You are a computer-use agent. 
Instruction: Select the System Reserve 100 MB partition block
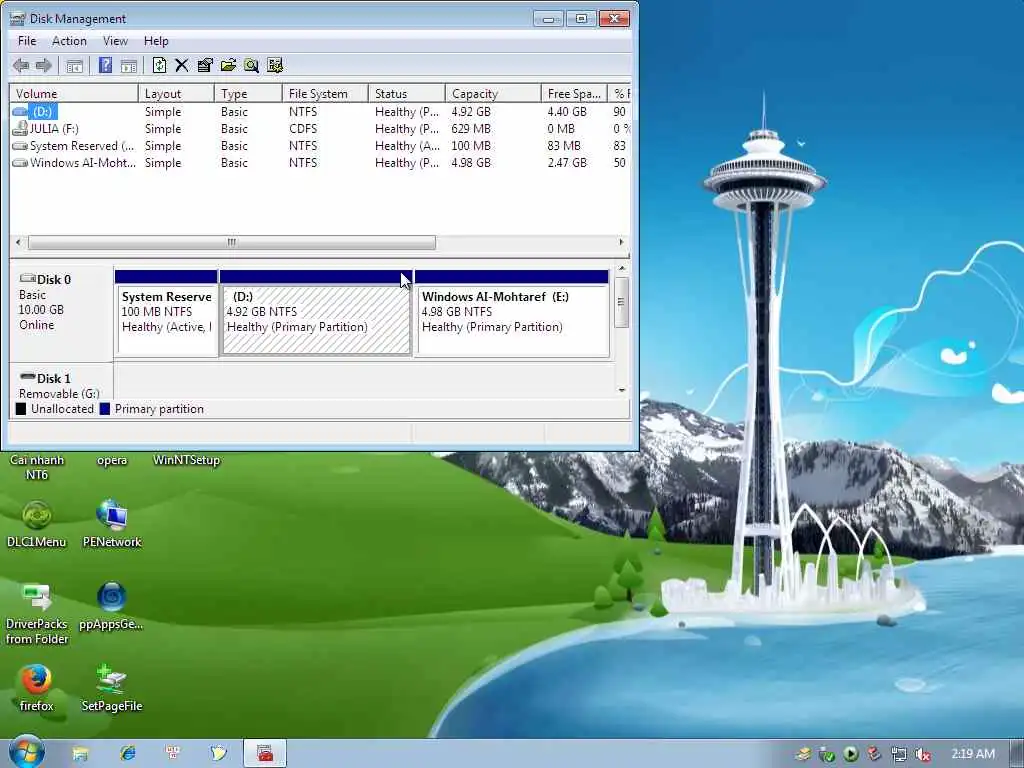166,313
